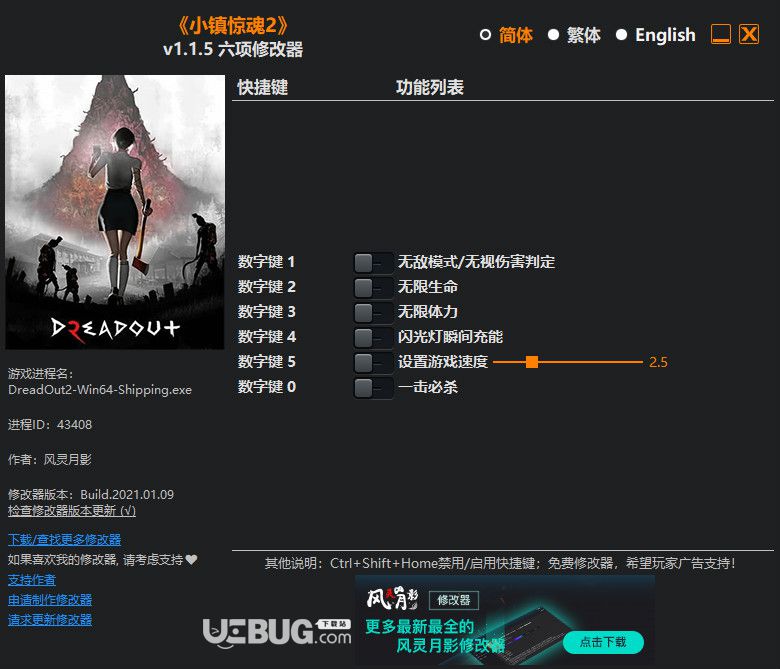Click the 修改器 badge in the ad banner

[454, 600]
